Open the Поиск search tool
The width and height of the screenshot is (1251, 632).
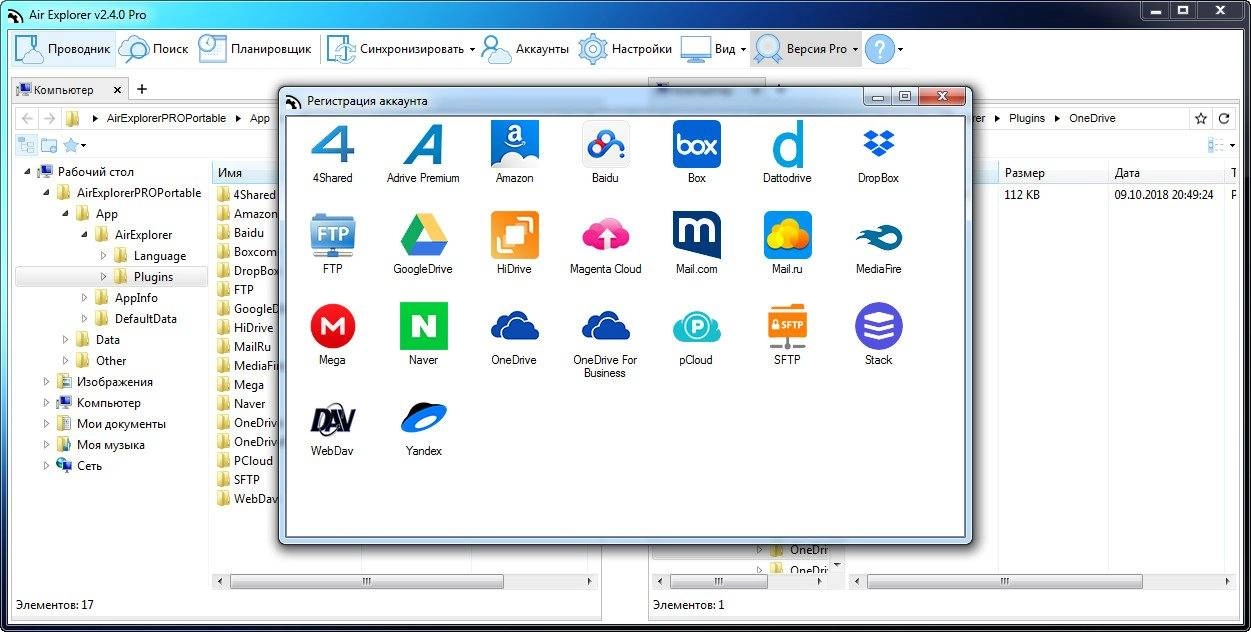[x=154, y=48]
